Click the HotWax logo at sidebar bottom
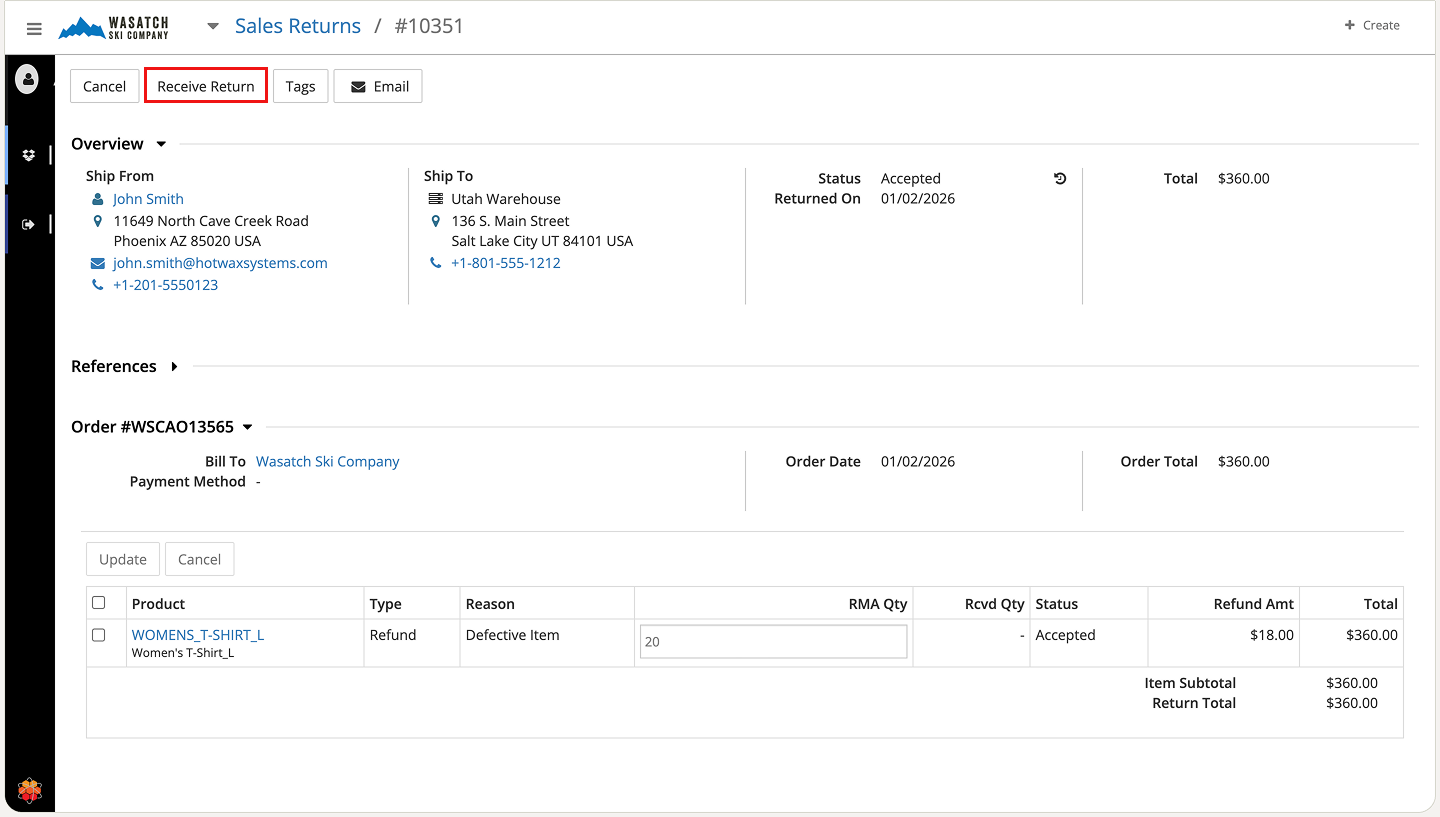The height and width of the screenshot is (817, 1440). (x=29, y=791)
